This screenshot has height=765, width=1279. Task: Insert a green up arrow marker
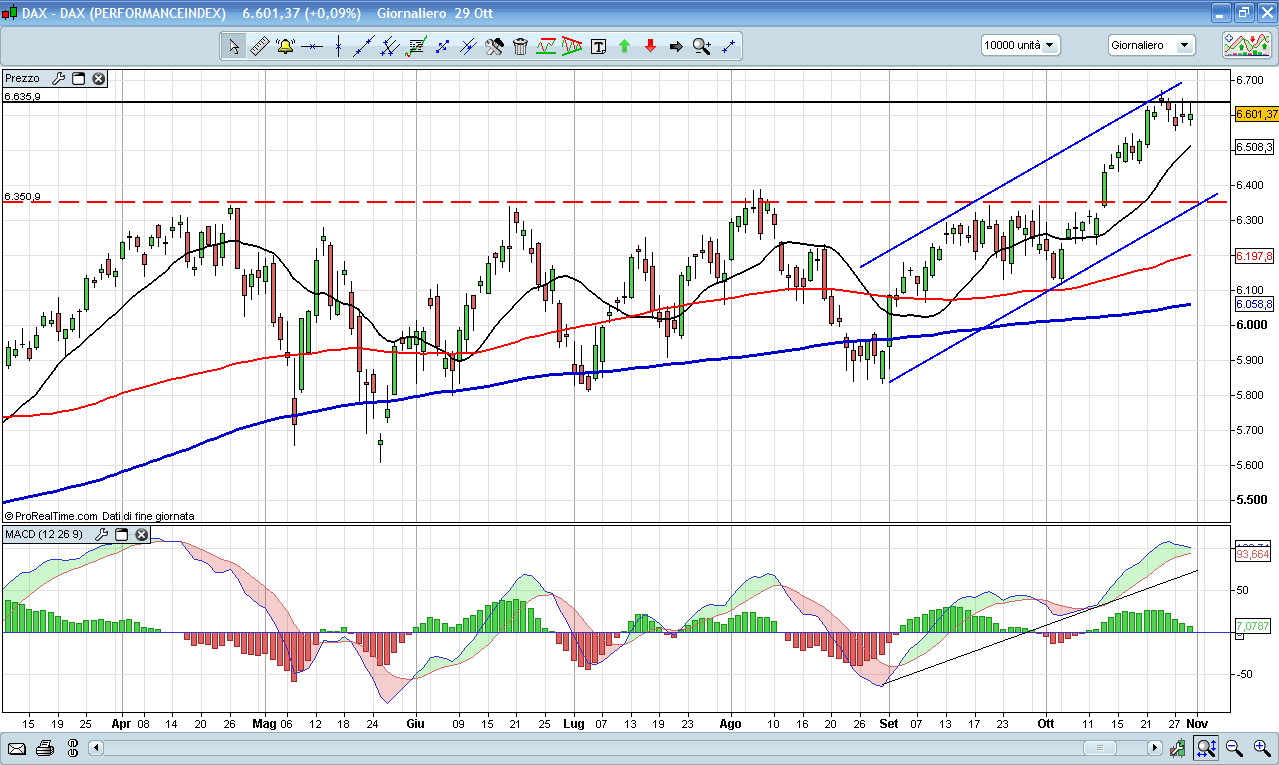tap(625, 46)
